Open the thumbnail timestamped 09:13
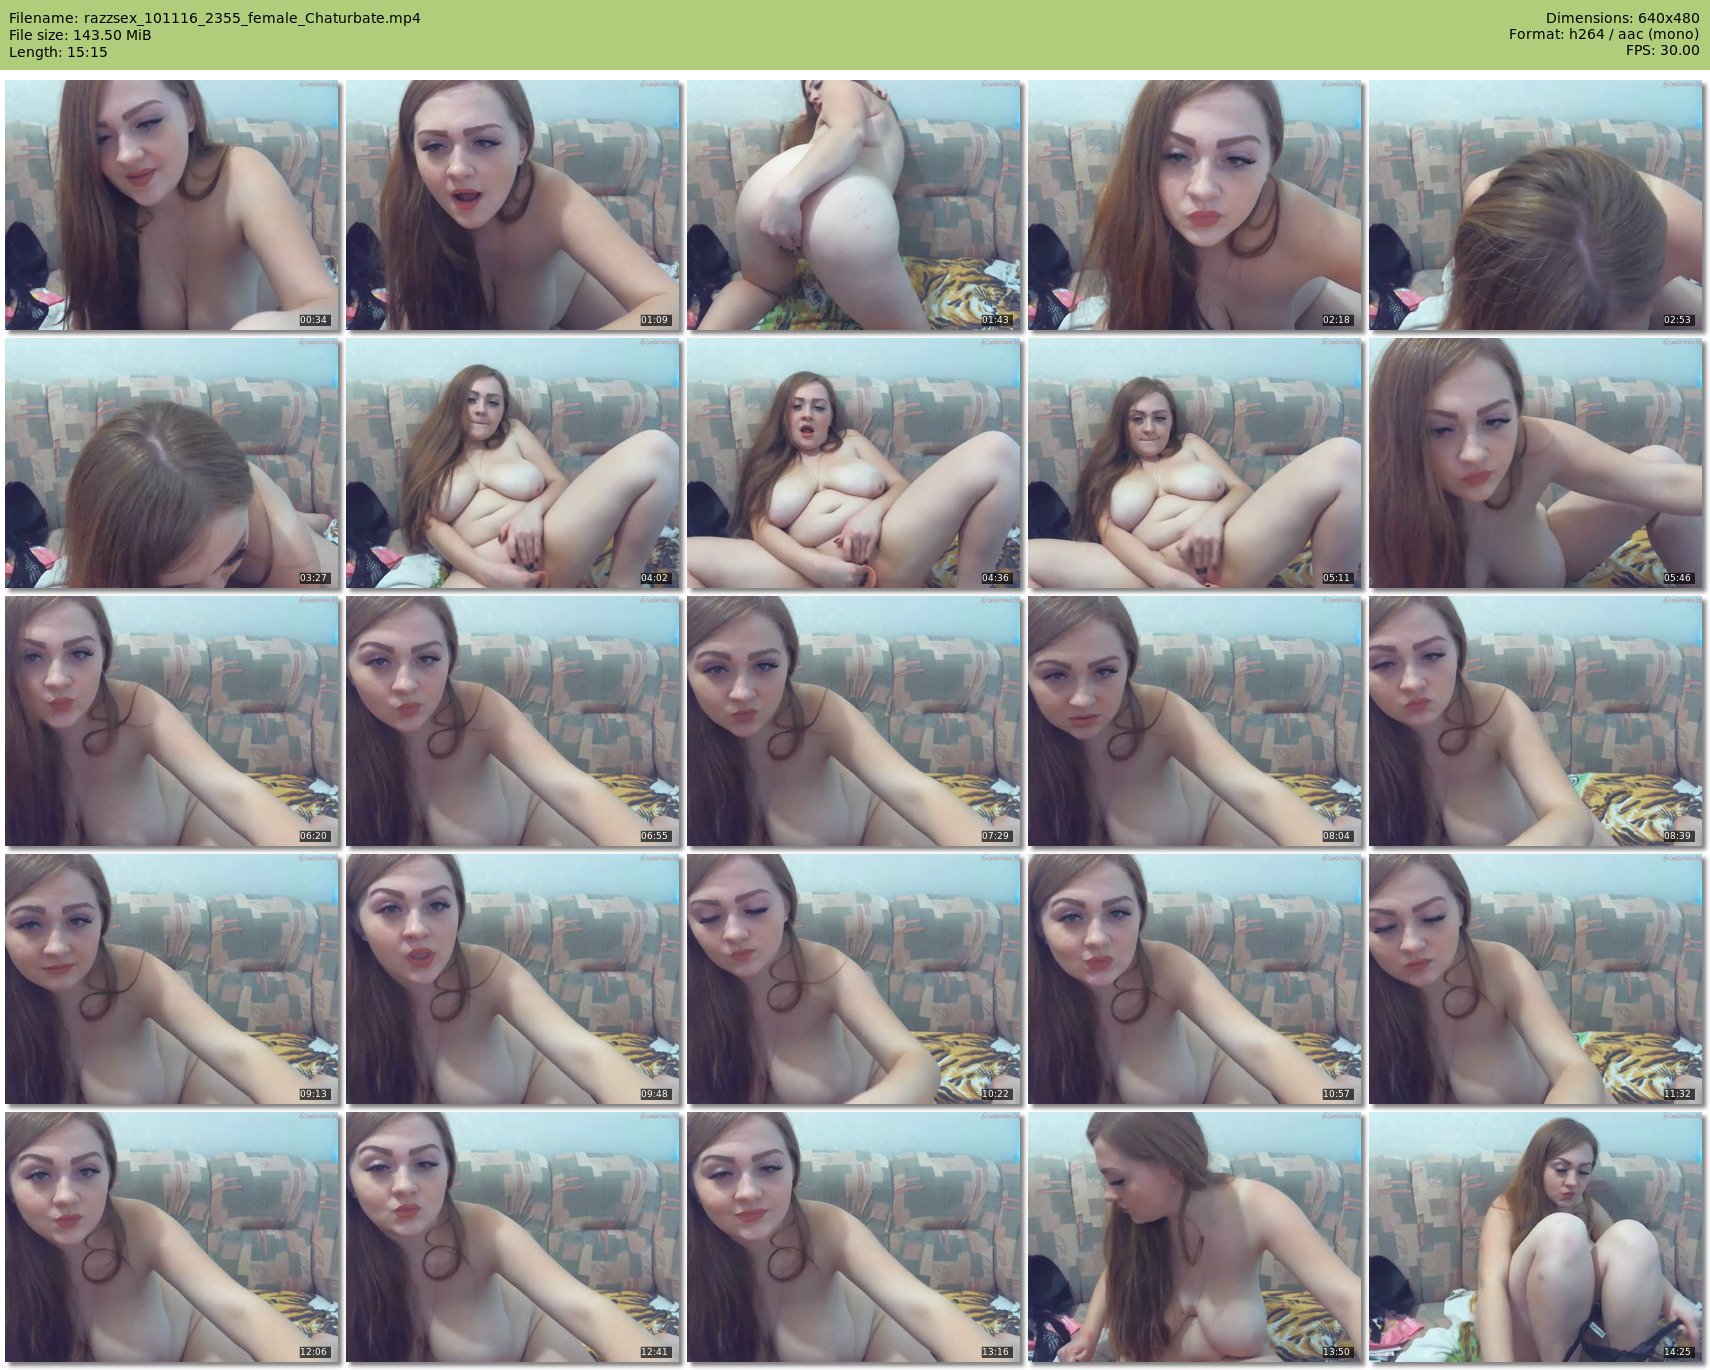 click(x=172, y=979)
